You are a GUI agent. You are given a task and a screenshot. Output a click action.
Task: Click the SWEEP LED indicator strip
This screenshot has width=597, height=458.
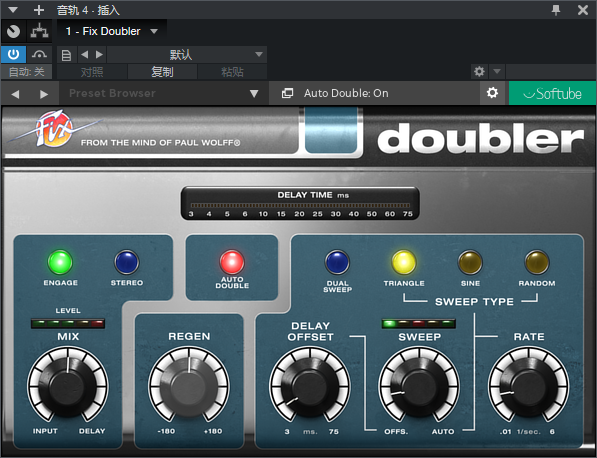pos(418,324)
